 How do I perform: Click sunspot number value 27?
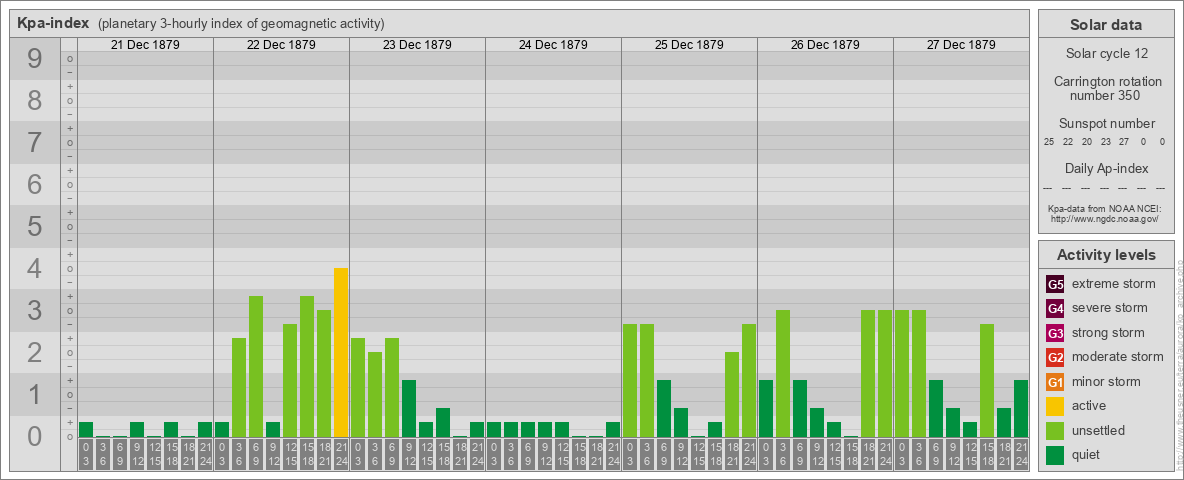click(x=1124, y=142)
